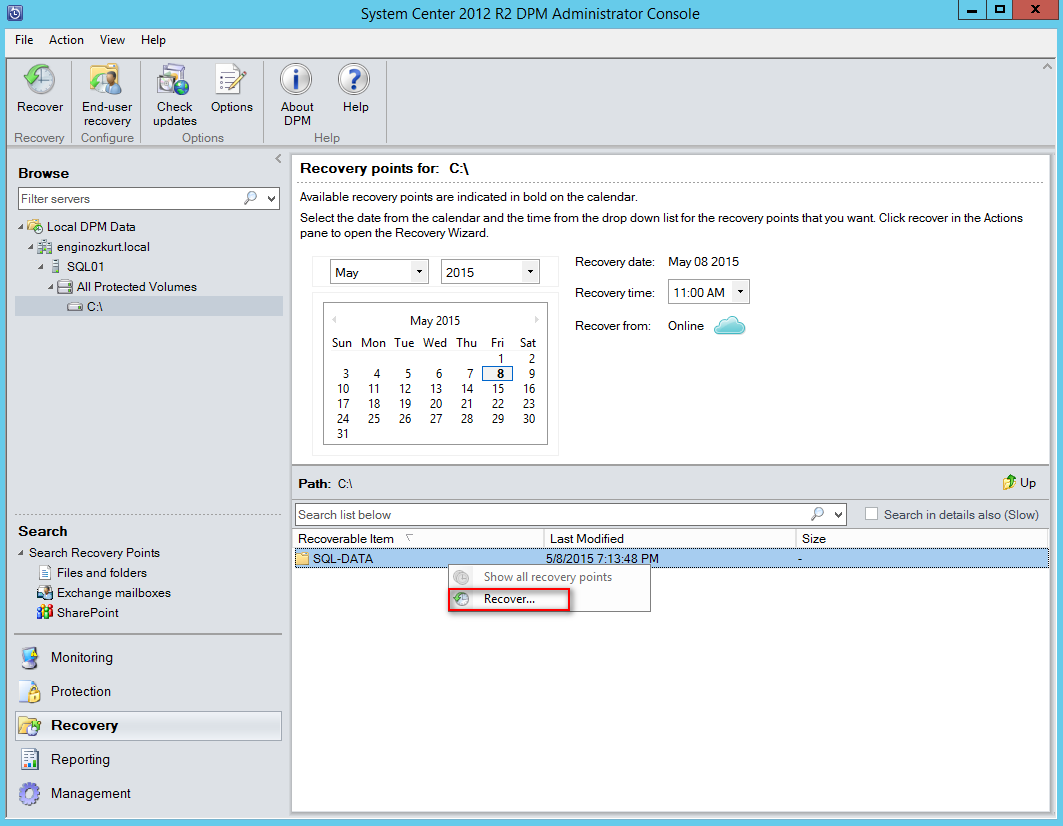This screenshot has width=1063, height=826.
Task: Open the Help ribbon icon
Action: pyautogui.click(x=354, y=79)
